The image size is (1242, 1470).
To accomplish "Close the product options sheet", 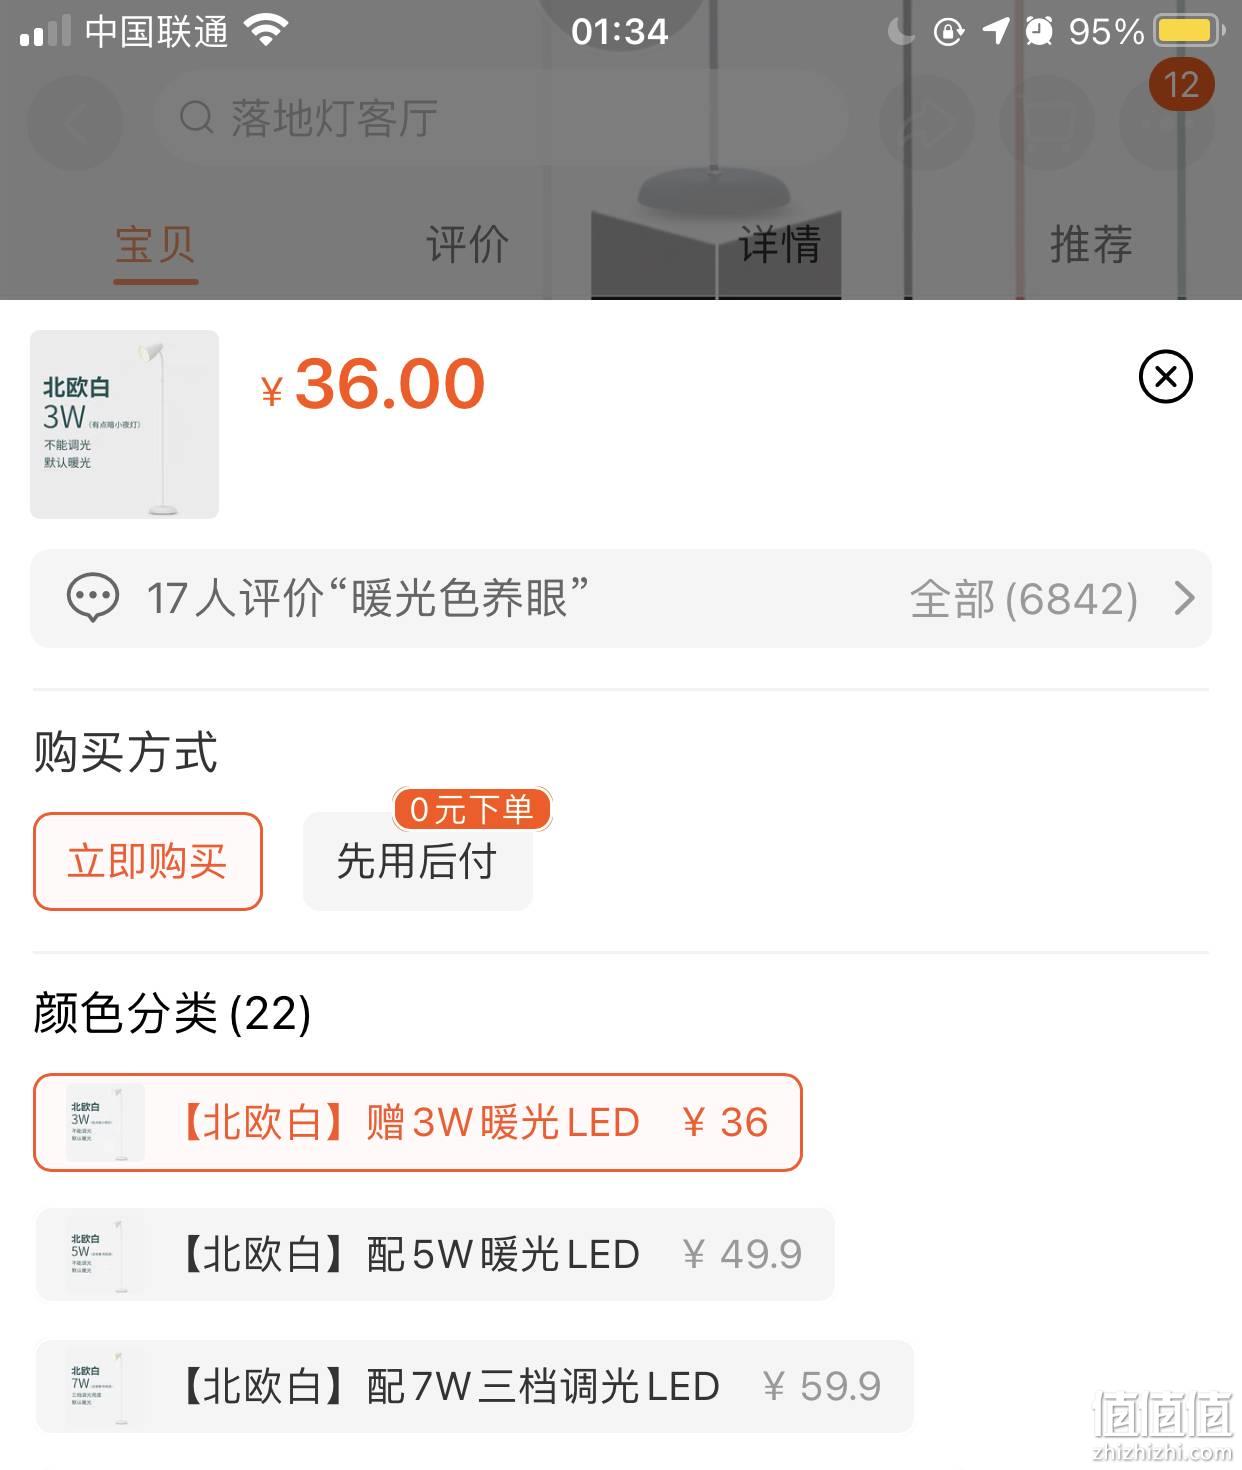I will pos(1165,377).
